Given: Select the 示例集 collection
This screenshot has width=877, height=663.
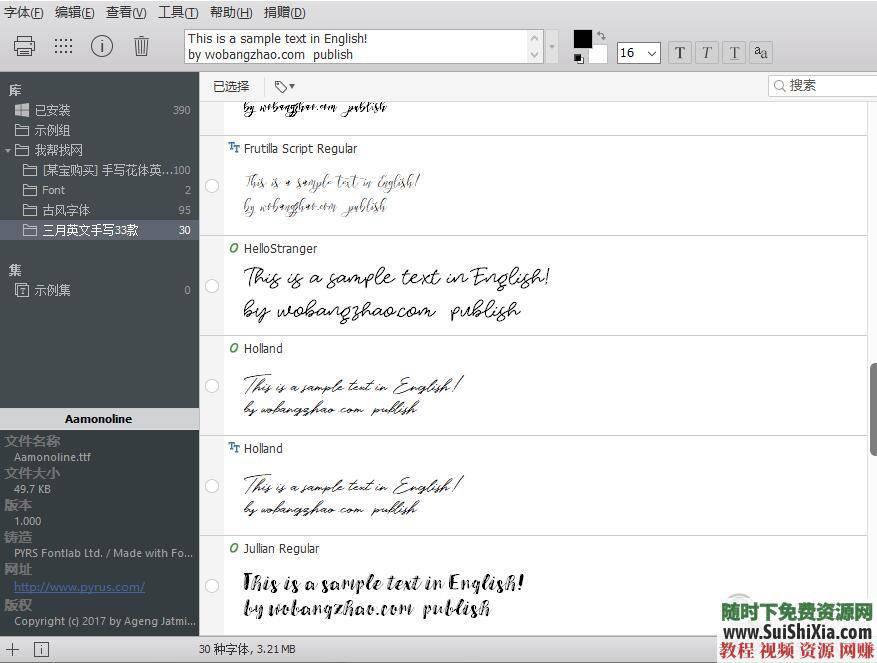Looking at the screenshot, I should click(100, 290).
